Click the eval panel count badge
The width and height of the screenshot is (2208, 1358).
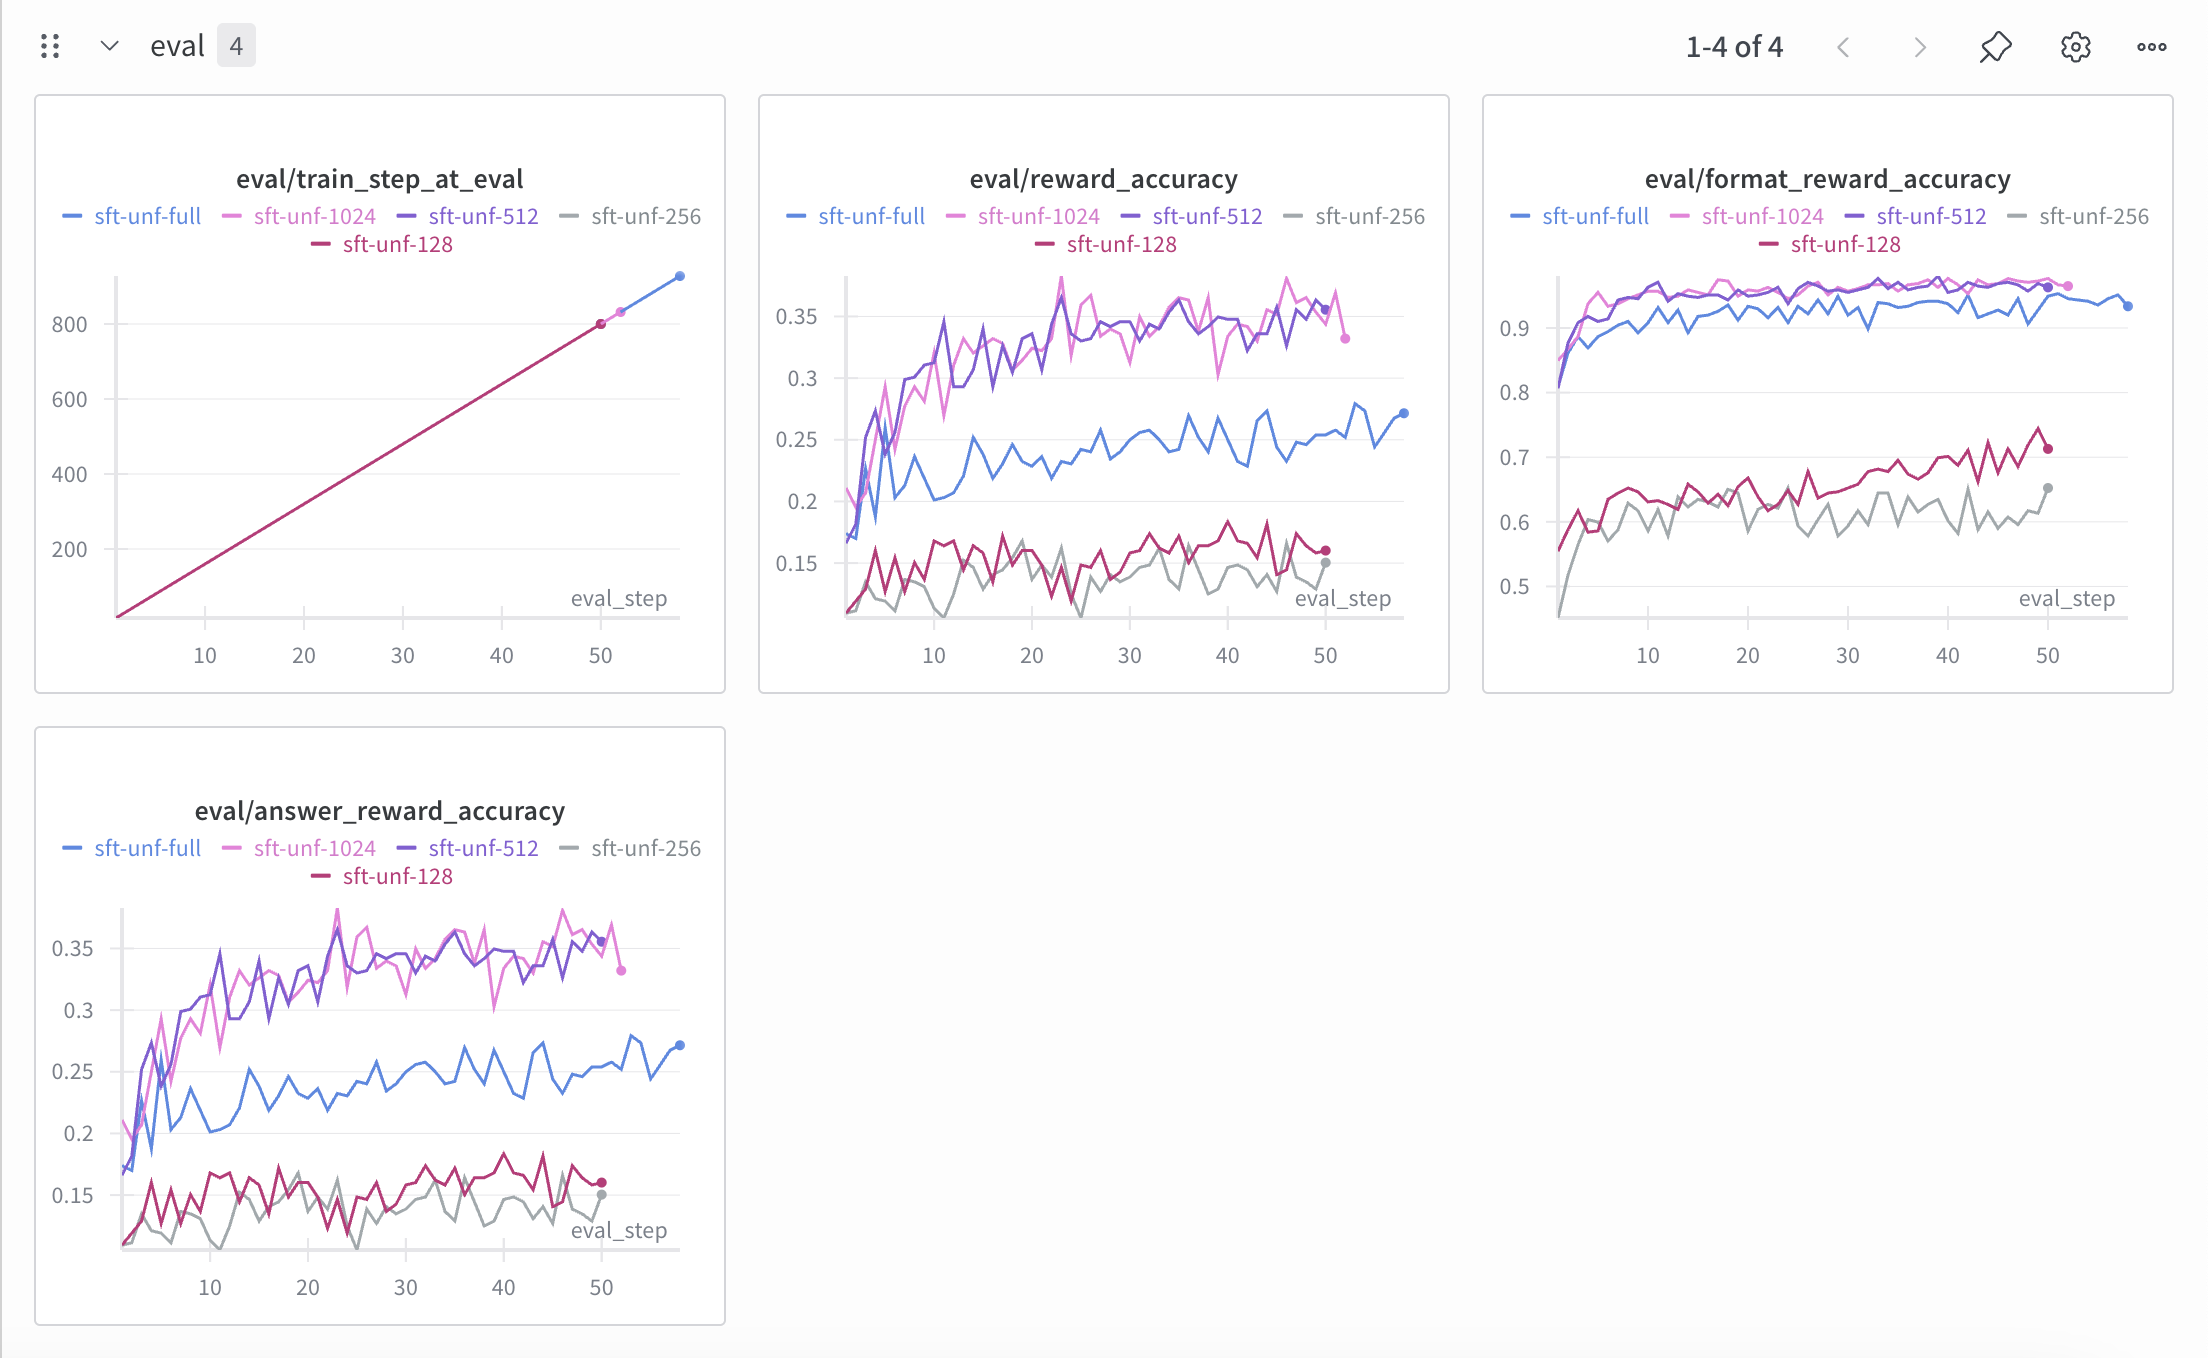click(x=236, y=46)
